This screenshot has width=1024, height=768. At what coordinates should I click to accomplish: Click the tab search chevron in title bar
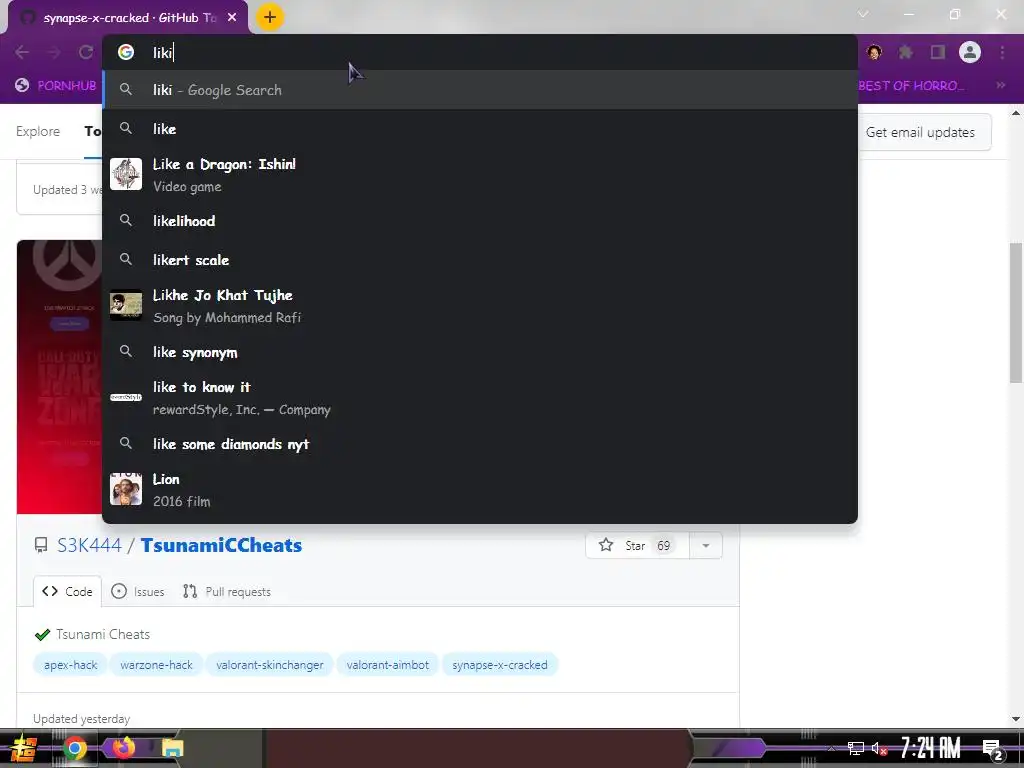click(863, 14)
